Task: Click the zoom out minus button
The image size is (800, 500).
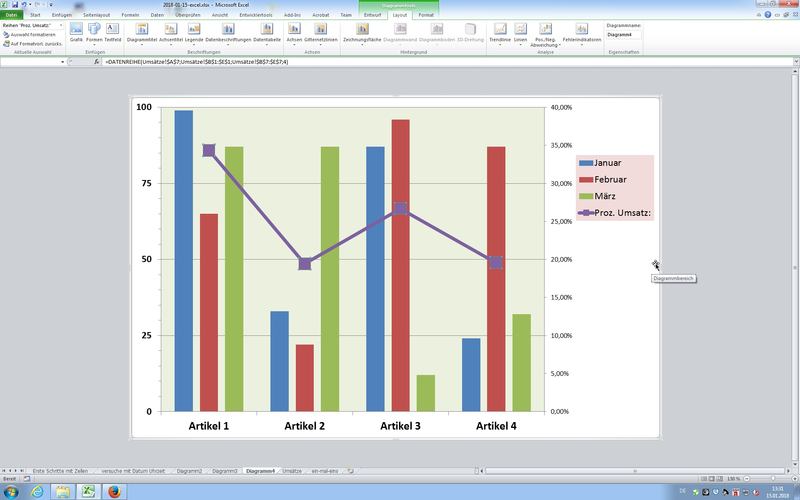Action: point(746,479)
